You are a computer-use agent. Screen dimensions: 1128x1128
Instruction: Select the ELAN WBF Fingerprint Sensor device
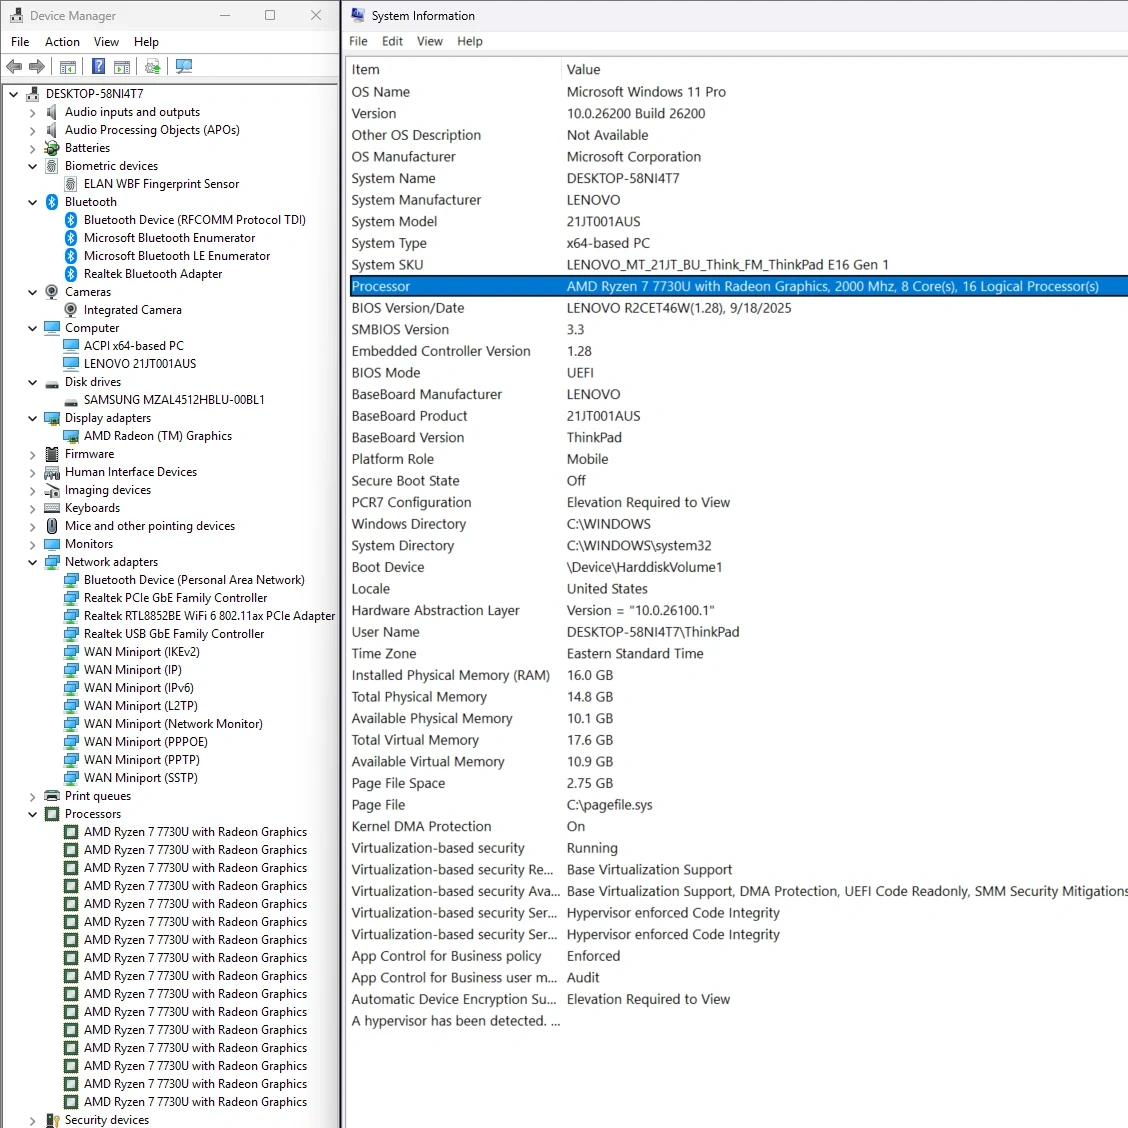pyautogui.click(x=161, y=184)
